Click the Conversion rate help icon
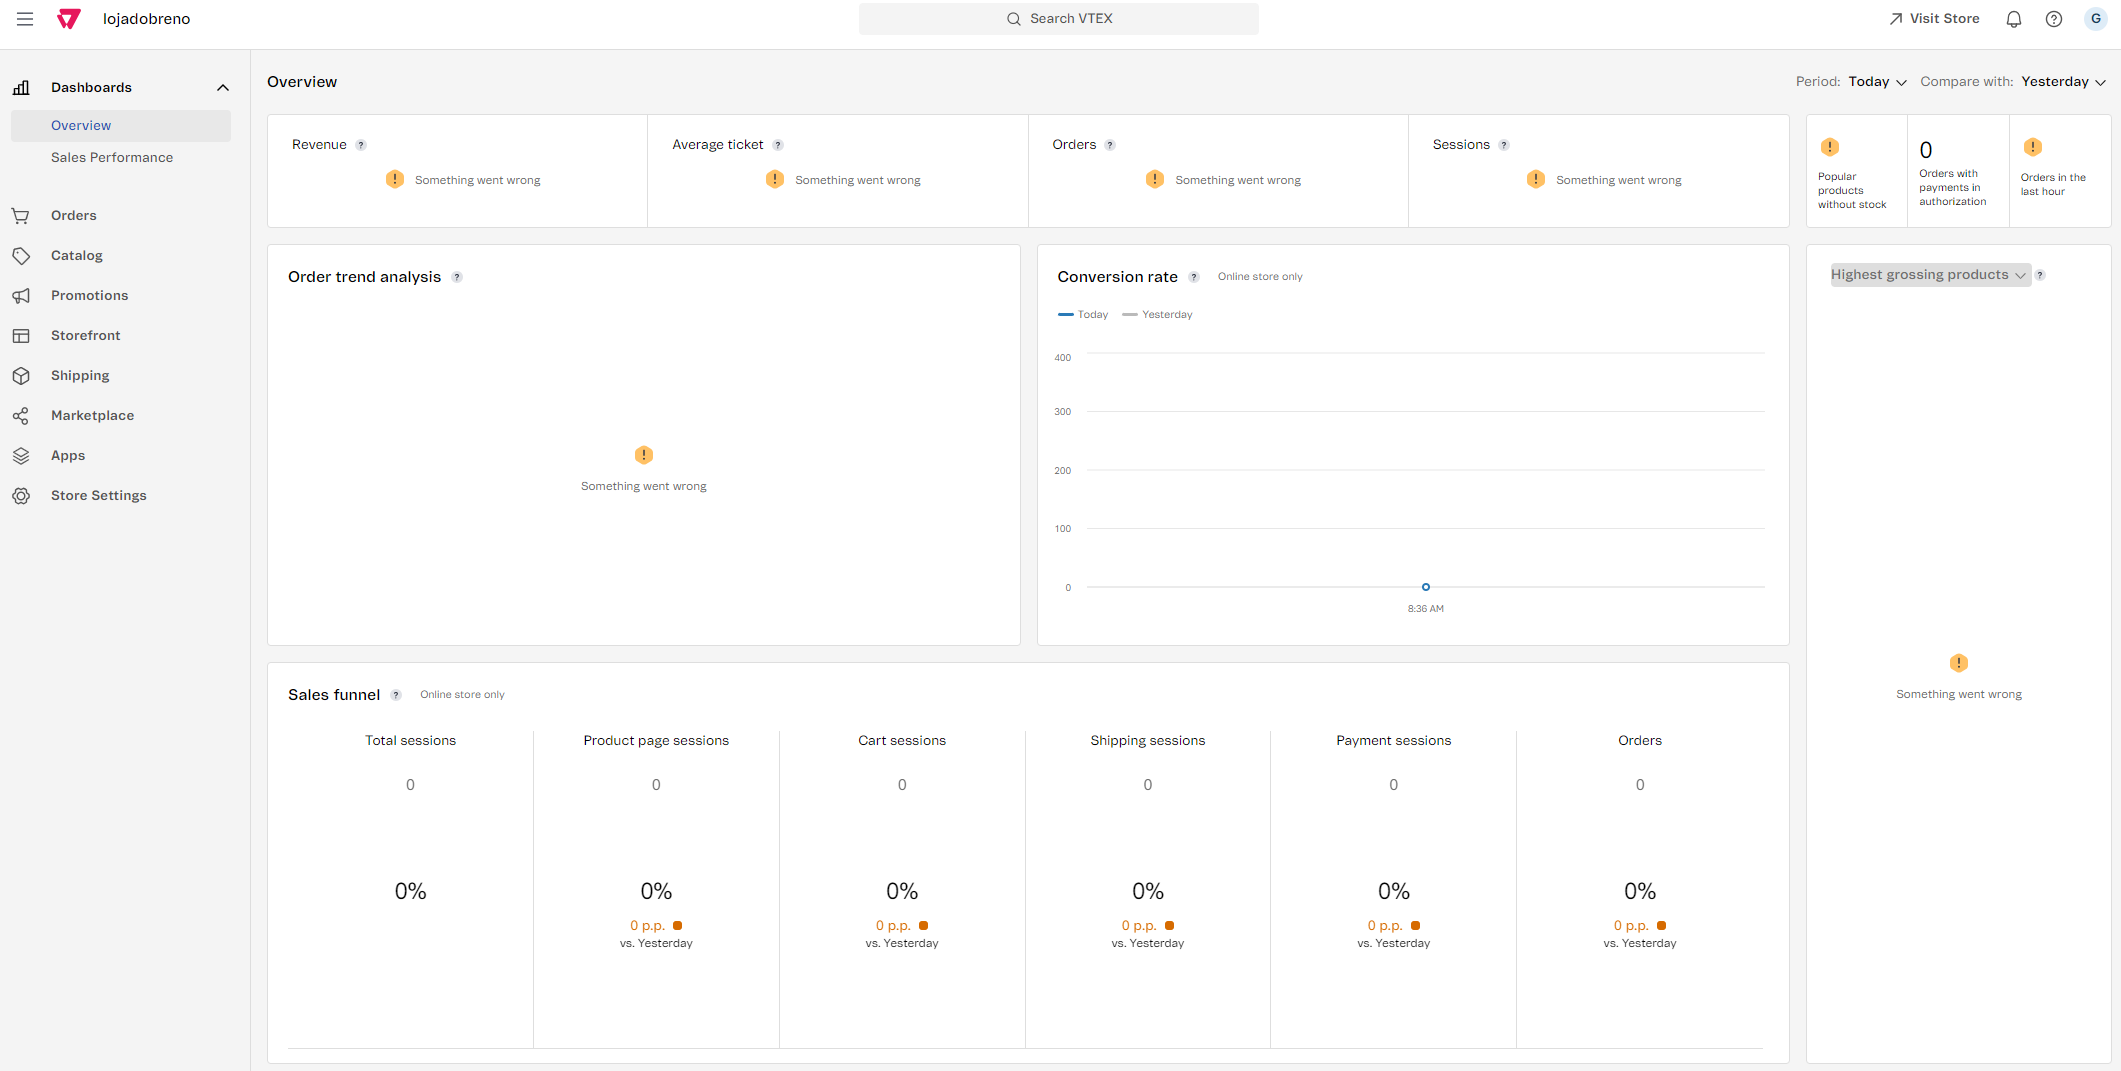The image size is (2121, 1071). 1194,277
